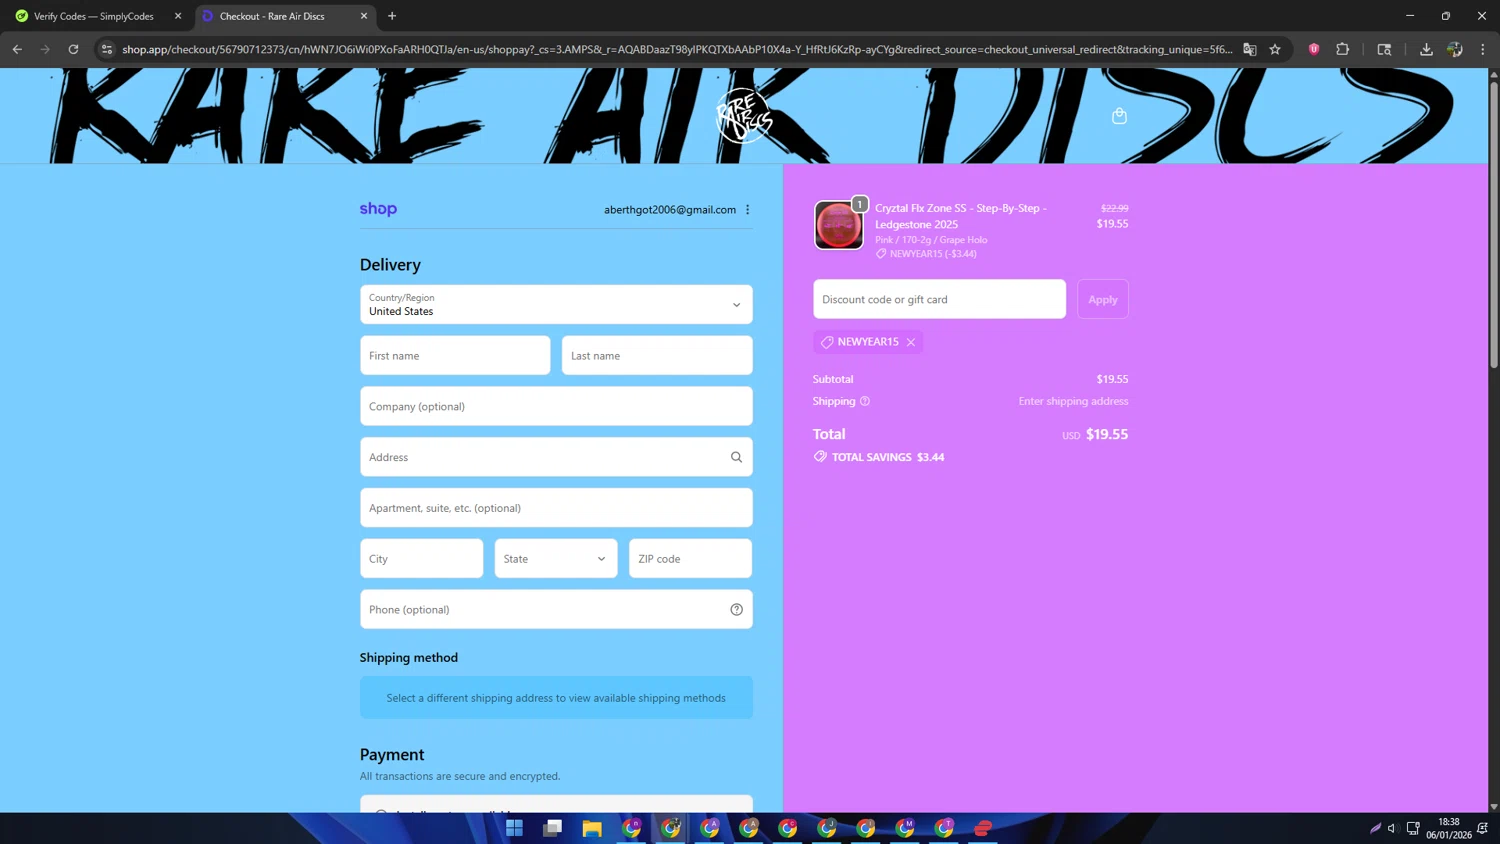Open a new browser tab

pyautogui.click(x=392, y=16)
